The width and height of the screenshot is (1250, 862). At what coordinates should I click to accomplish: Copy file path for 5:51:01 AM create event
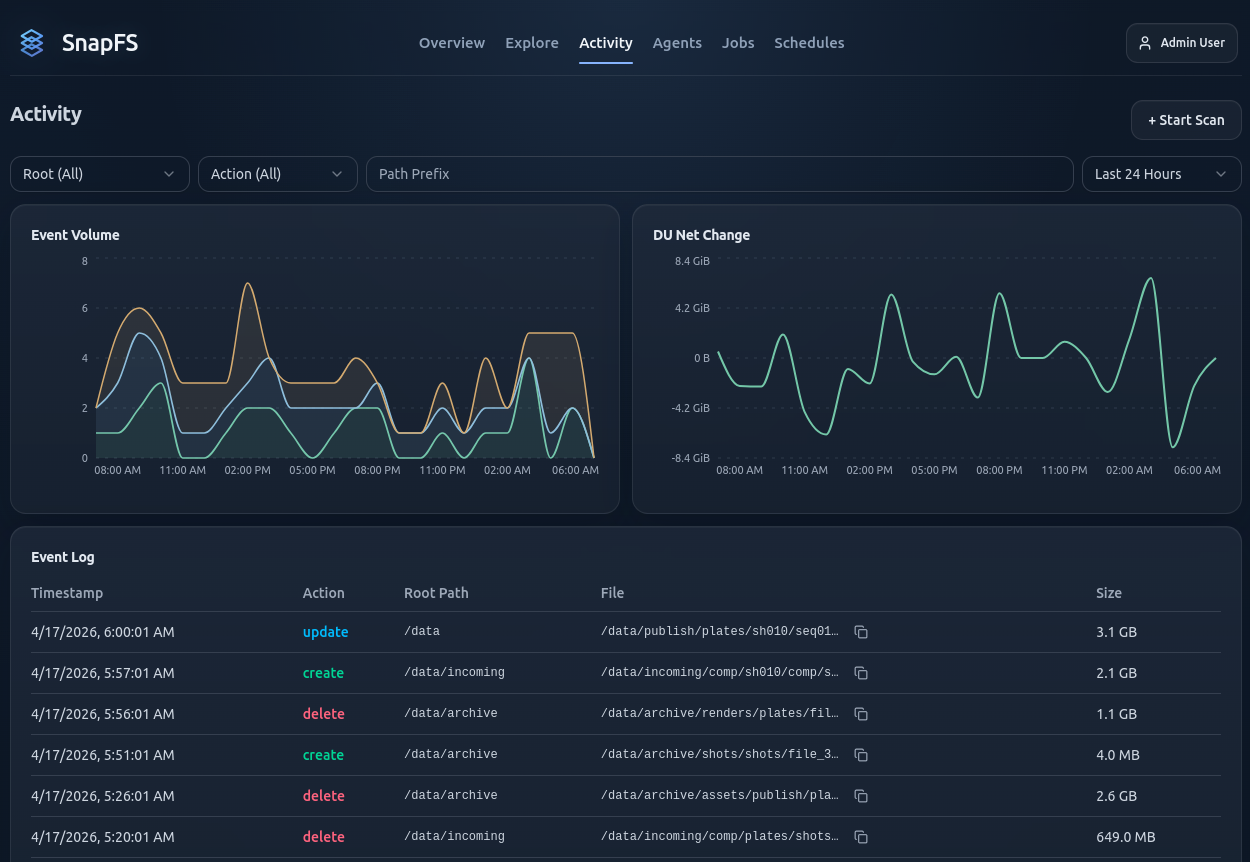pos(861,755)
